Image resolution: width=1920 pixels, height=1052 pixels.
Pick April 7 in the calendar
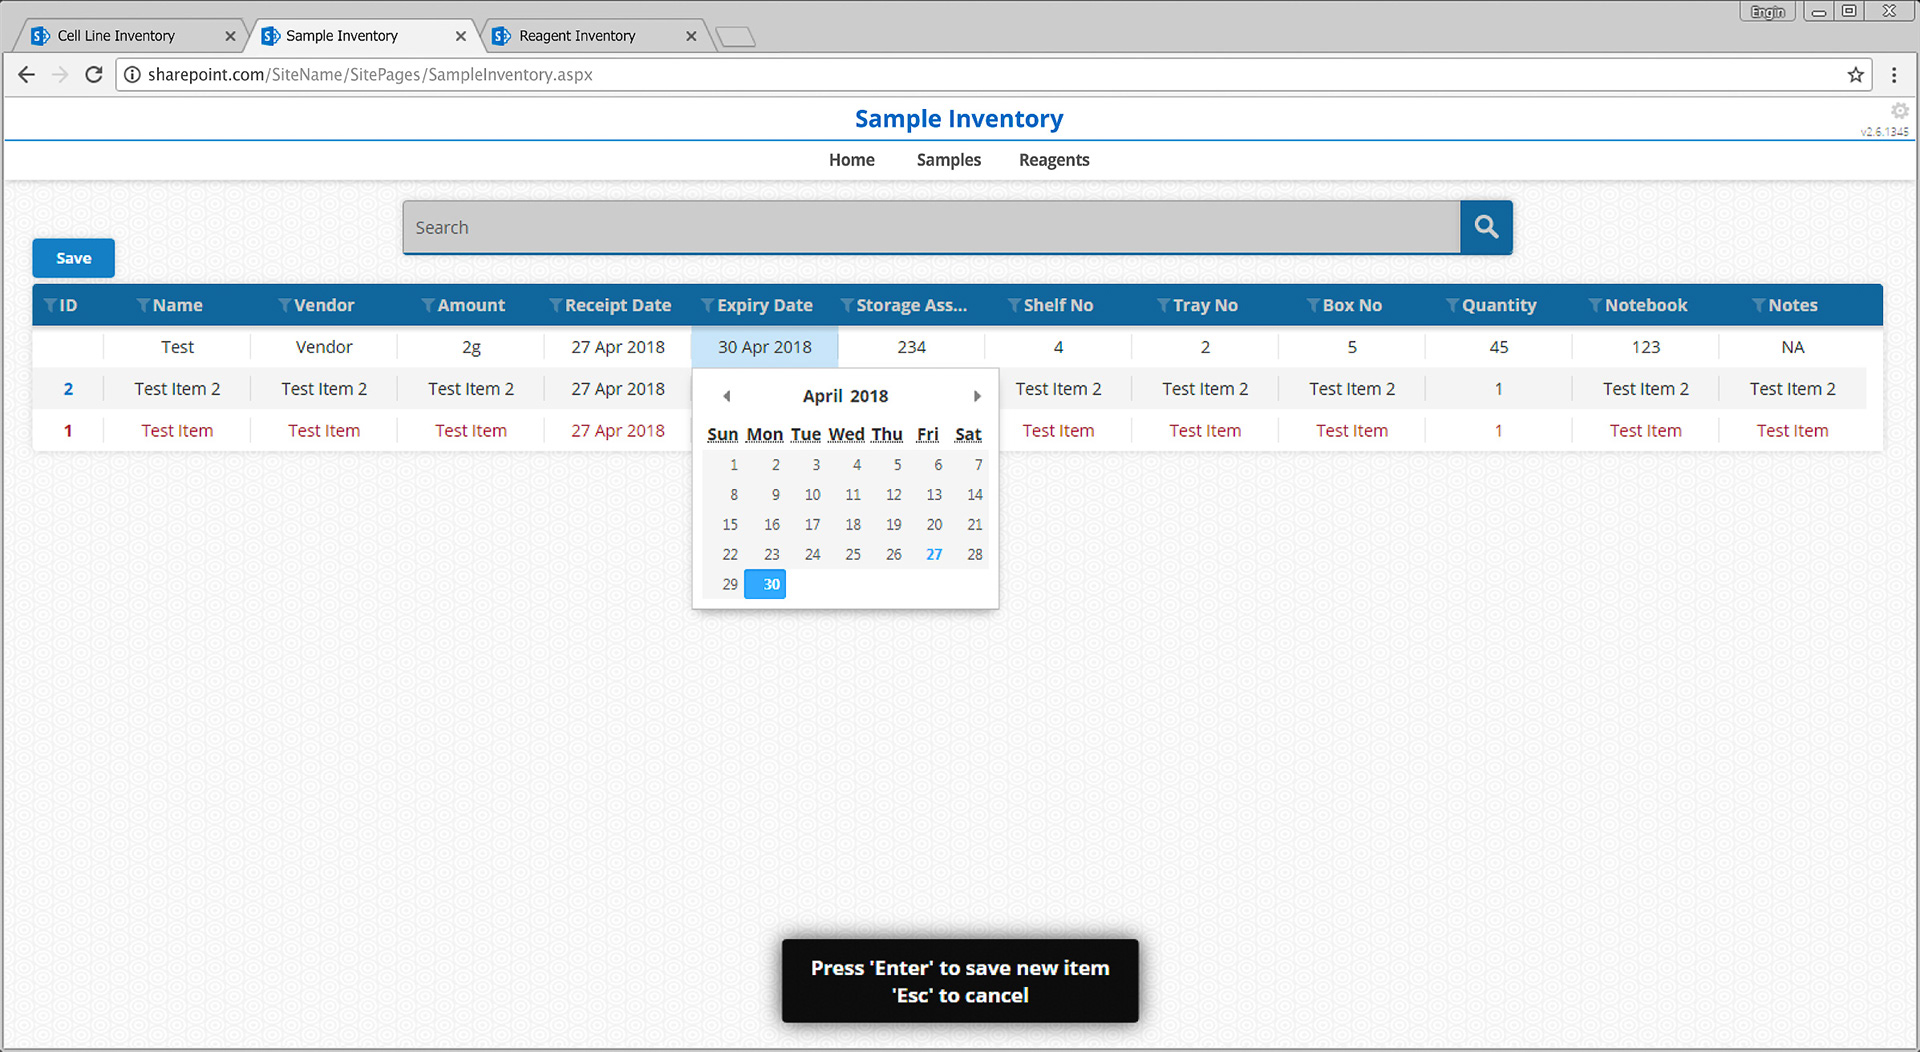click(978, 465)
